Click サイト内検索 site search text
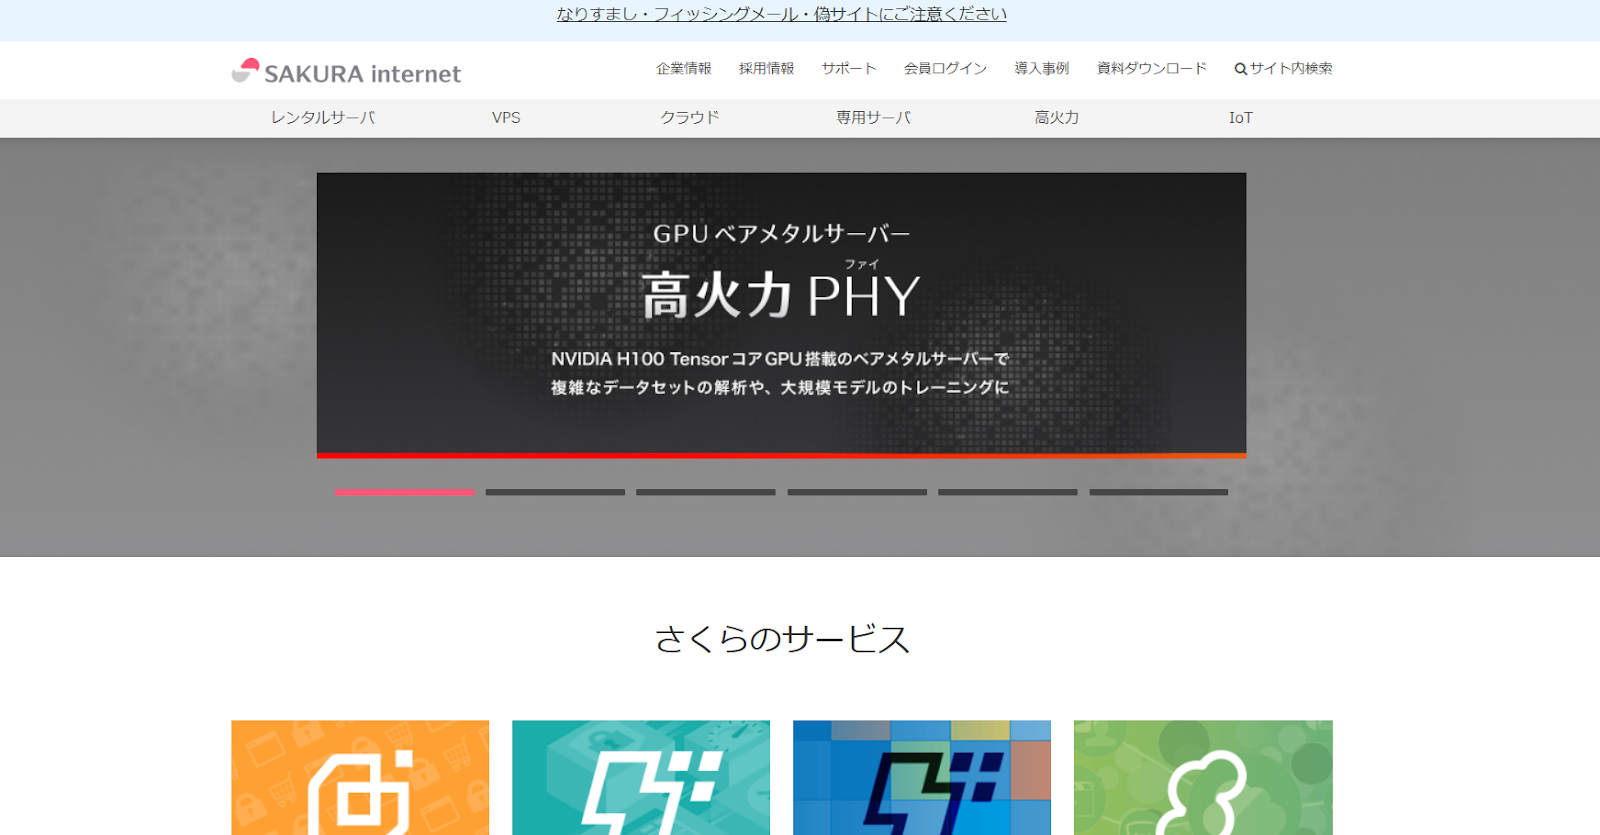 click(1291, 68)
